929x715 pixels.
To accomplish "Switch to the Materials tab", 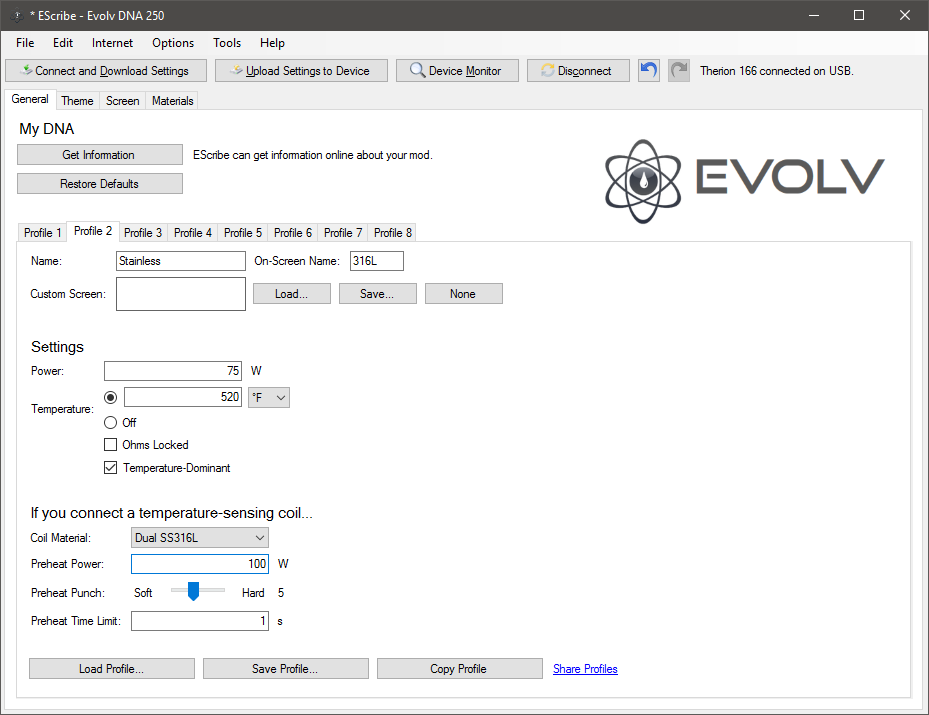I will tap(173, 101).
